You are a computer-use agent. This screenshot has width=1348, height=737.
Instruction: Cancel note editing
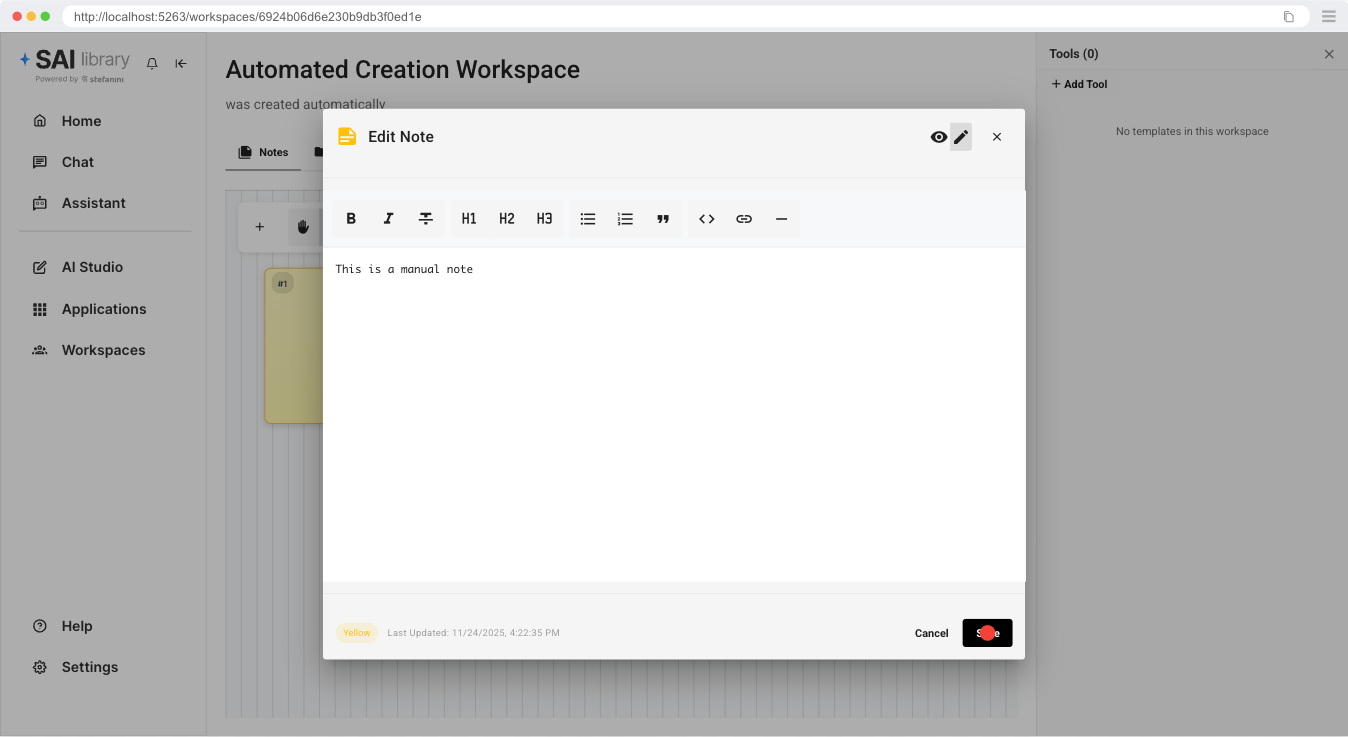(931, 633)
